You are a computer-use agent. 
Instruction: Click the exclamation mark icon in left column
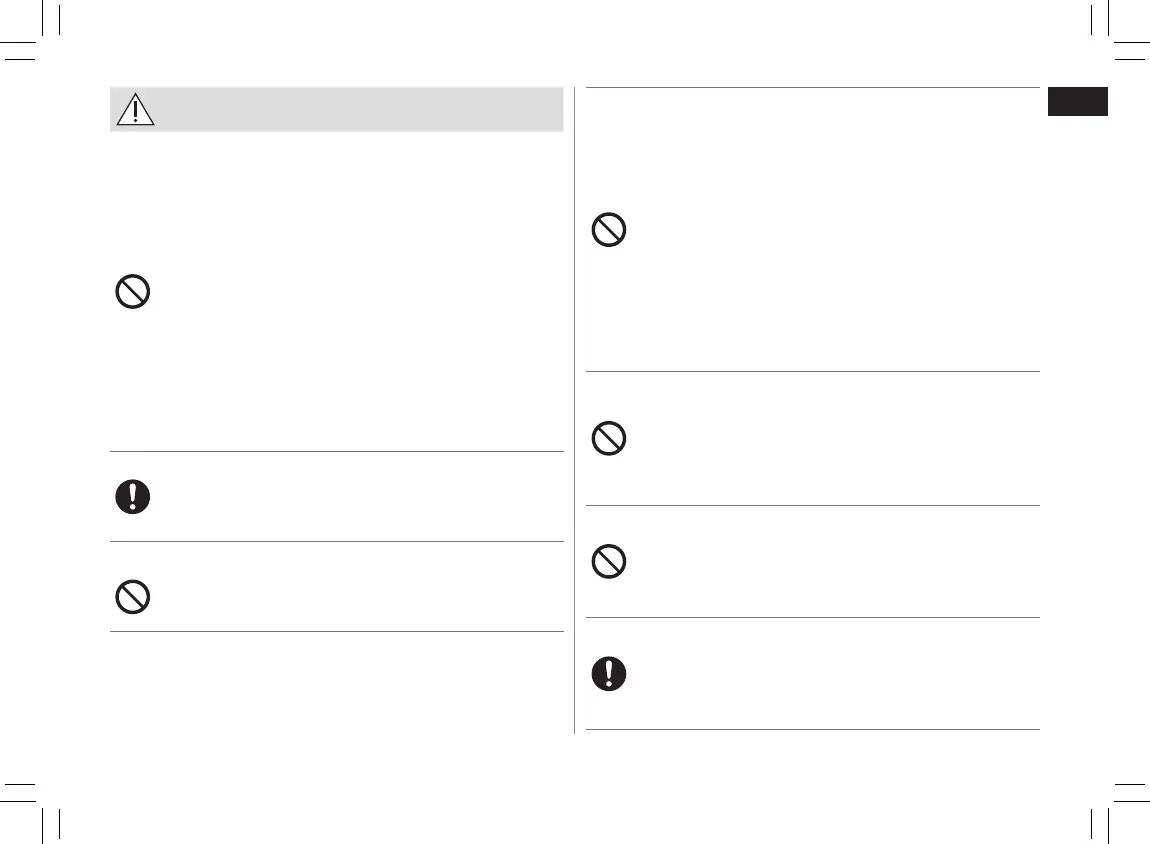click(133, 497)
